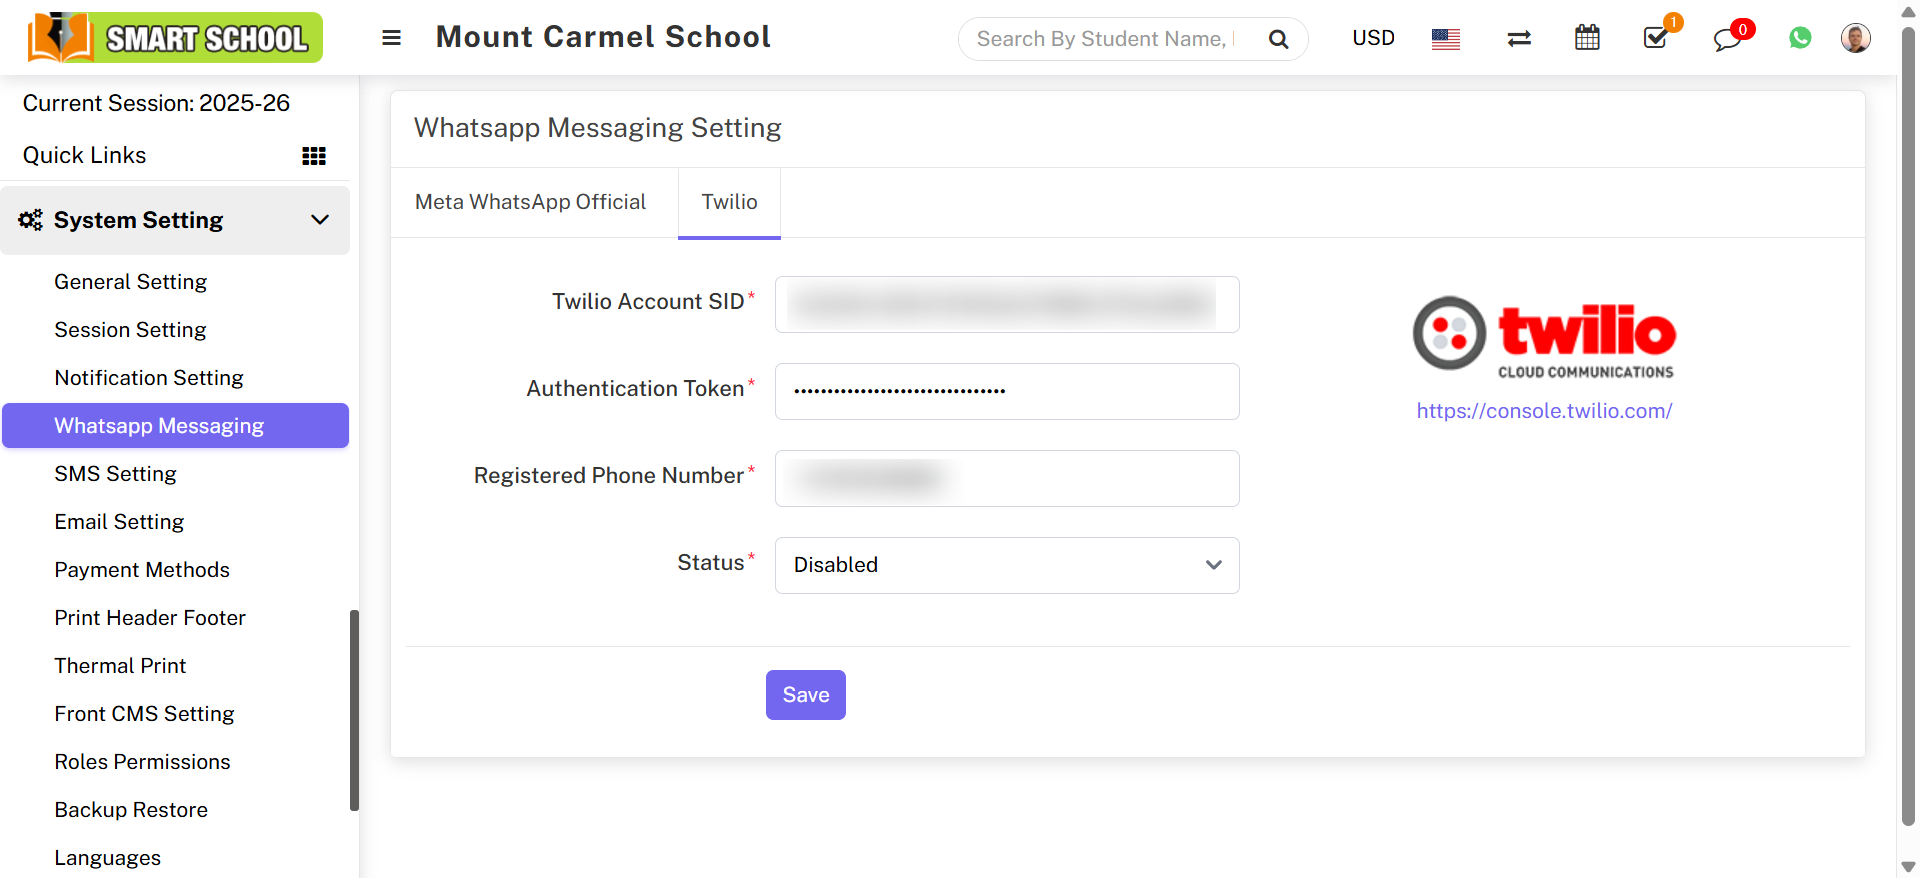Screen dimensions: 1920x878
Task: Go to SMS Setting in sidebar
Action: click(x=115, y=474)
